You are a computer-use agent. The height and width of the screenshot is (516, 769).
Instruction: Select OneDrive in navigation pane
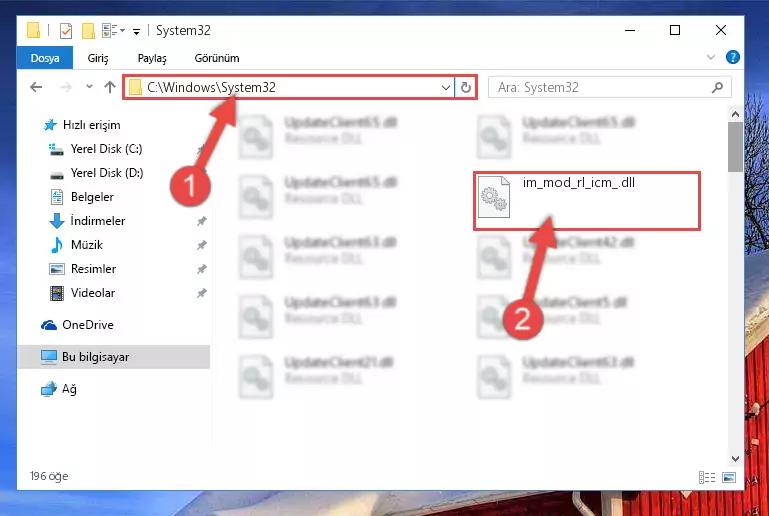click(88, 325)
